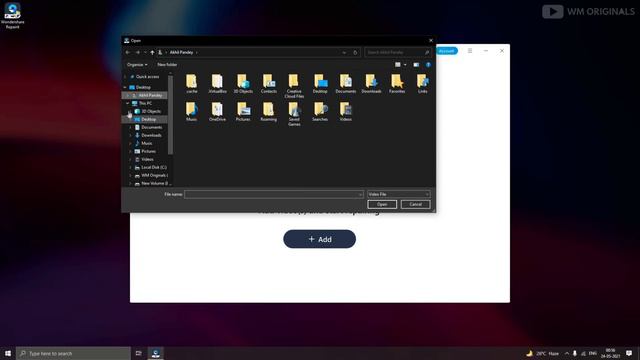Click the Account button in Repairit
Viewport: 640px width, 360px height.
[x=447, y=51]
